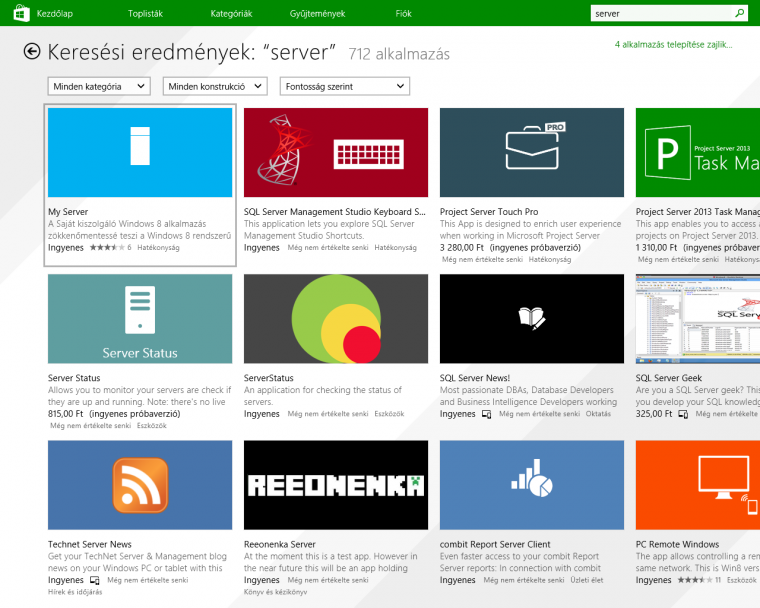Open the teal Server Status tile
This screenshot has width=760, height=608.
click(x=140, y=319)
